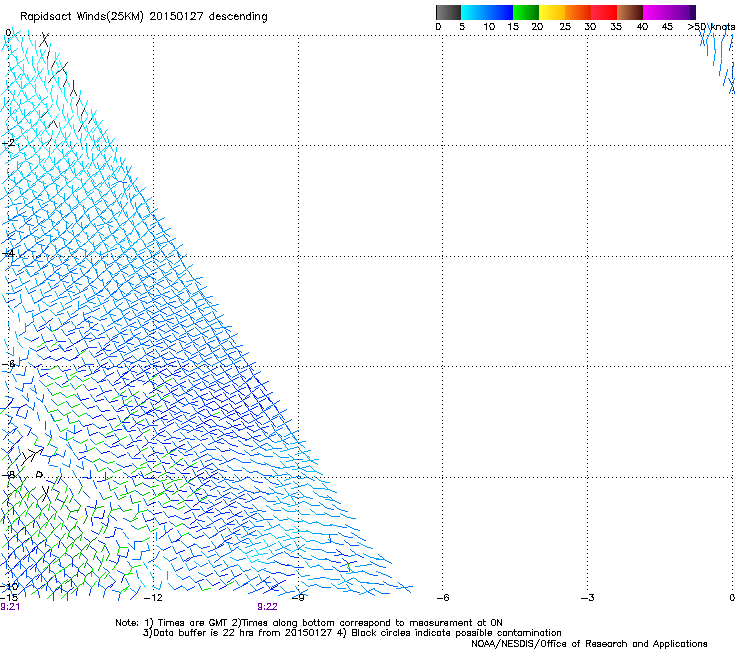Choose the orange 25-30 knots legend segment
740x650 pixels.
(578, 12)
